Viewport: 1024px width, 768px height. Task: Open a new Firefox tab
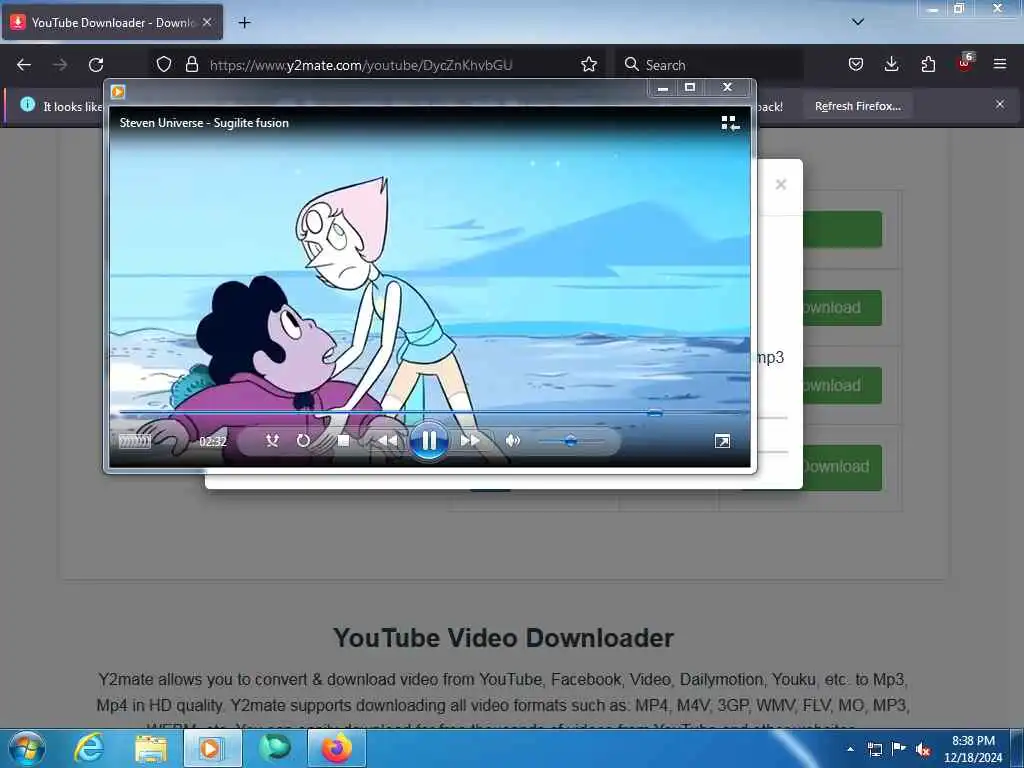tap(244, 23)
